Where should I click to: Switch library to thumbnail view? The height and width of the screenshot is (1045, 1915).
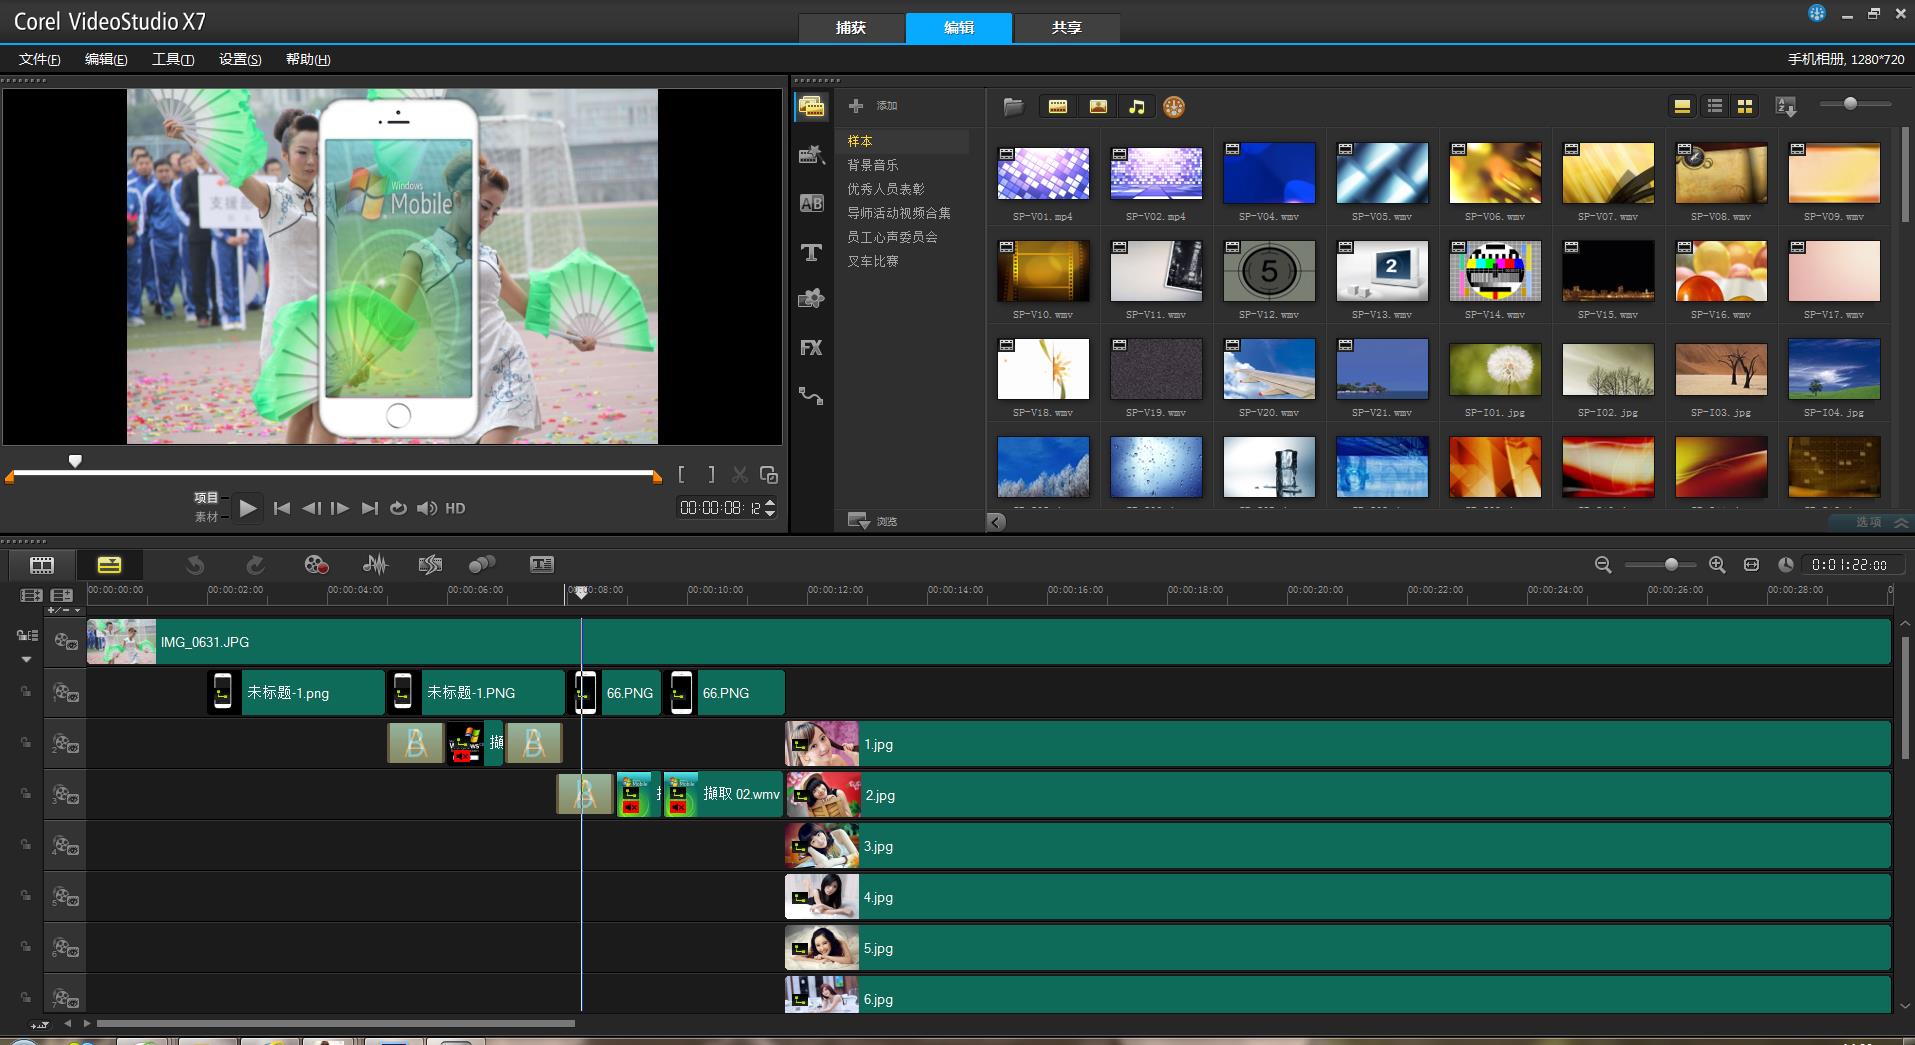coord(1745,106)
